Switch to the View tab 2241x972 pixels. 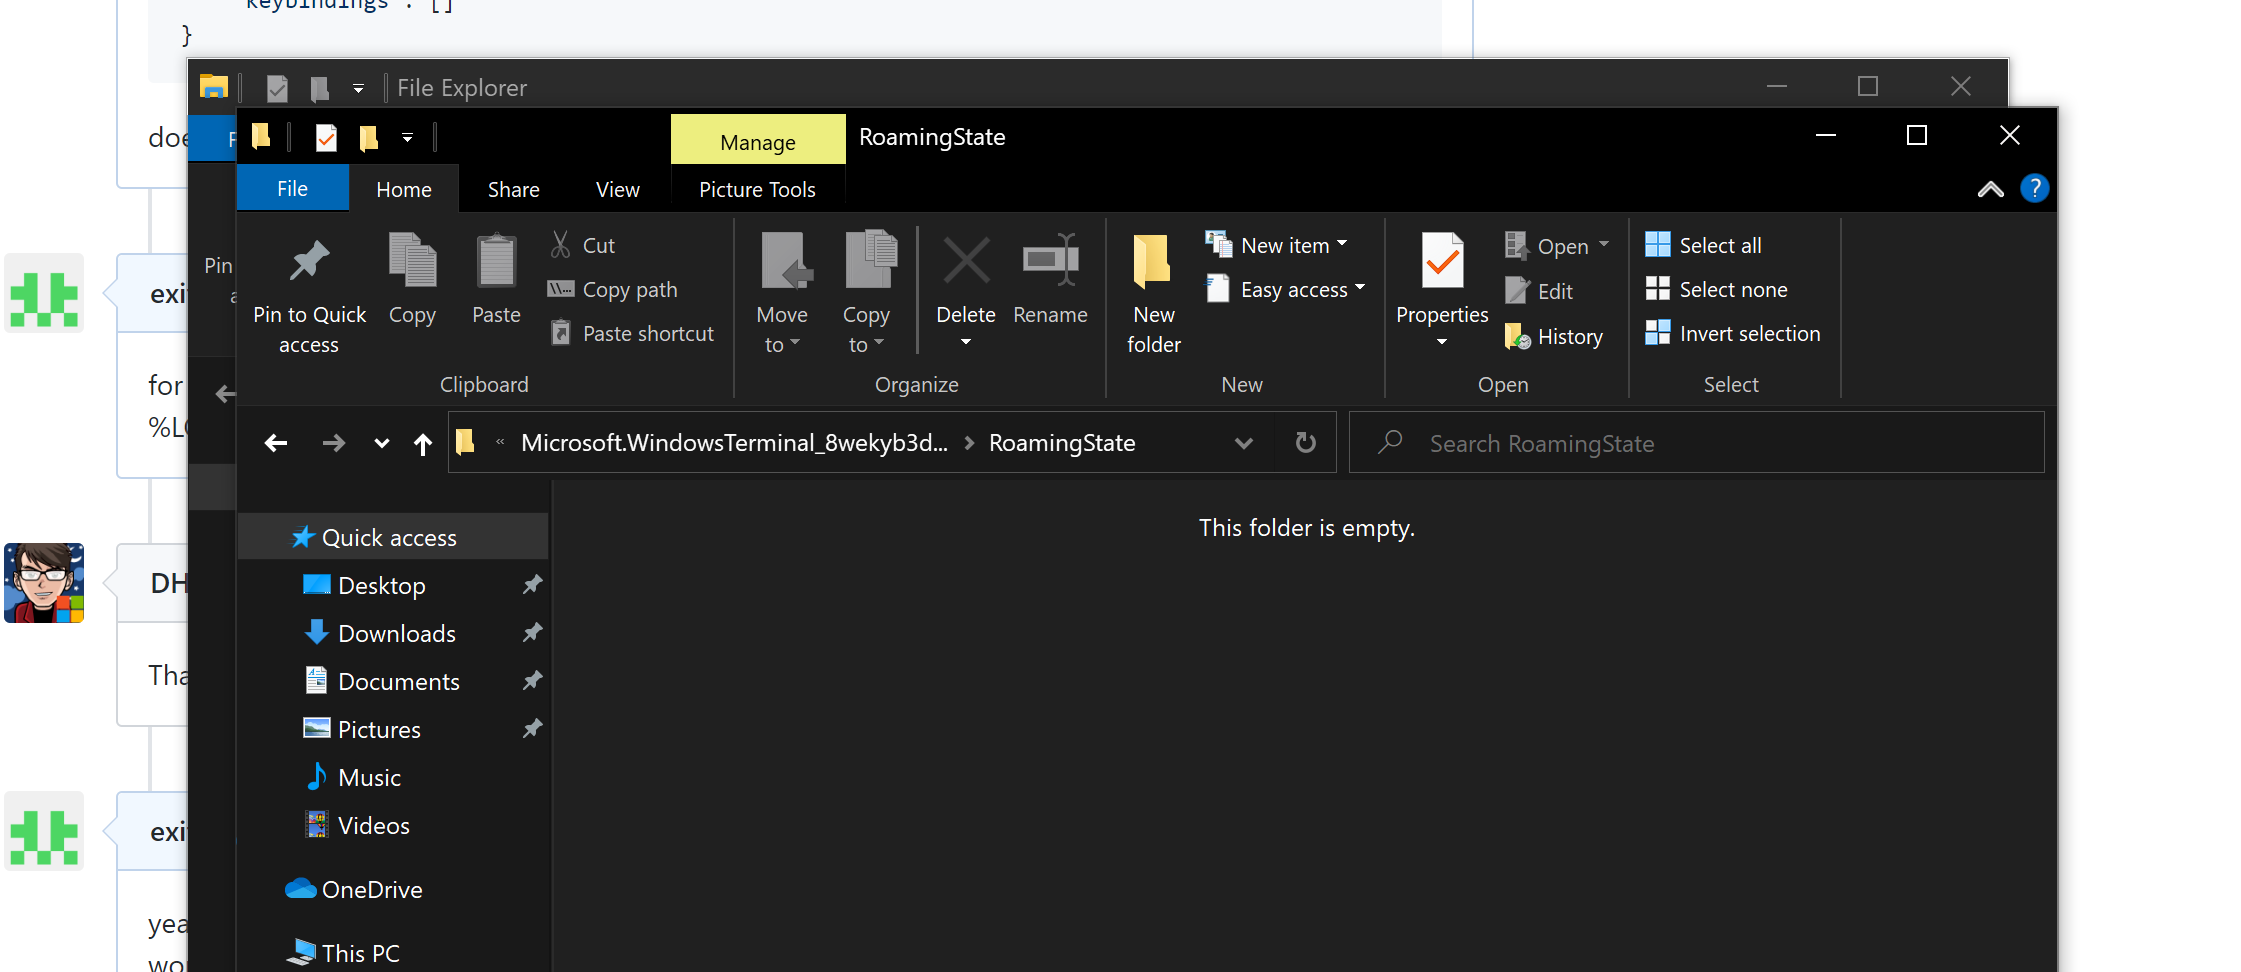617,189
